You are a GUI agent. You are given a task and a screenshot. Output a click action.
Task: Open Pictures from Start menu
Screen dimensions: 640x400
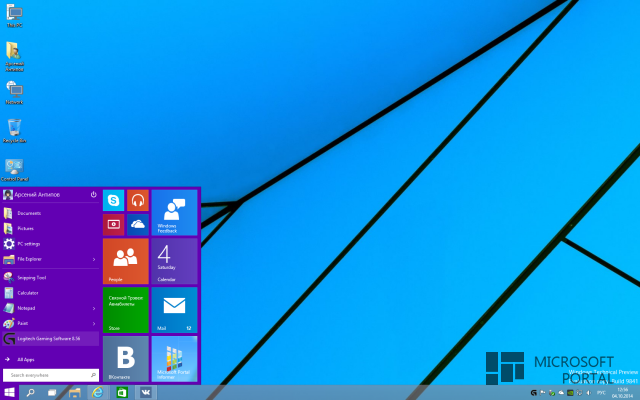51,229
